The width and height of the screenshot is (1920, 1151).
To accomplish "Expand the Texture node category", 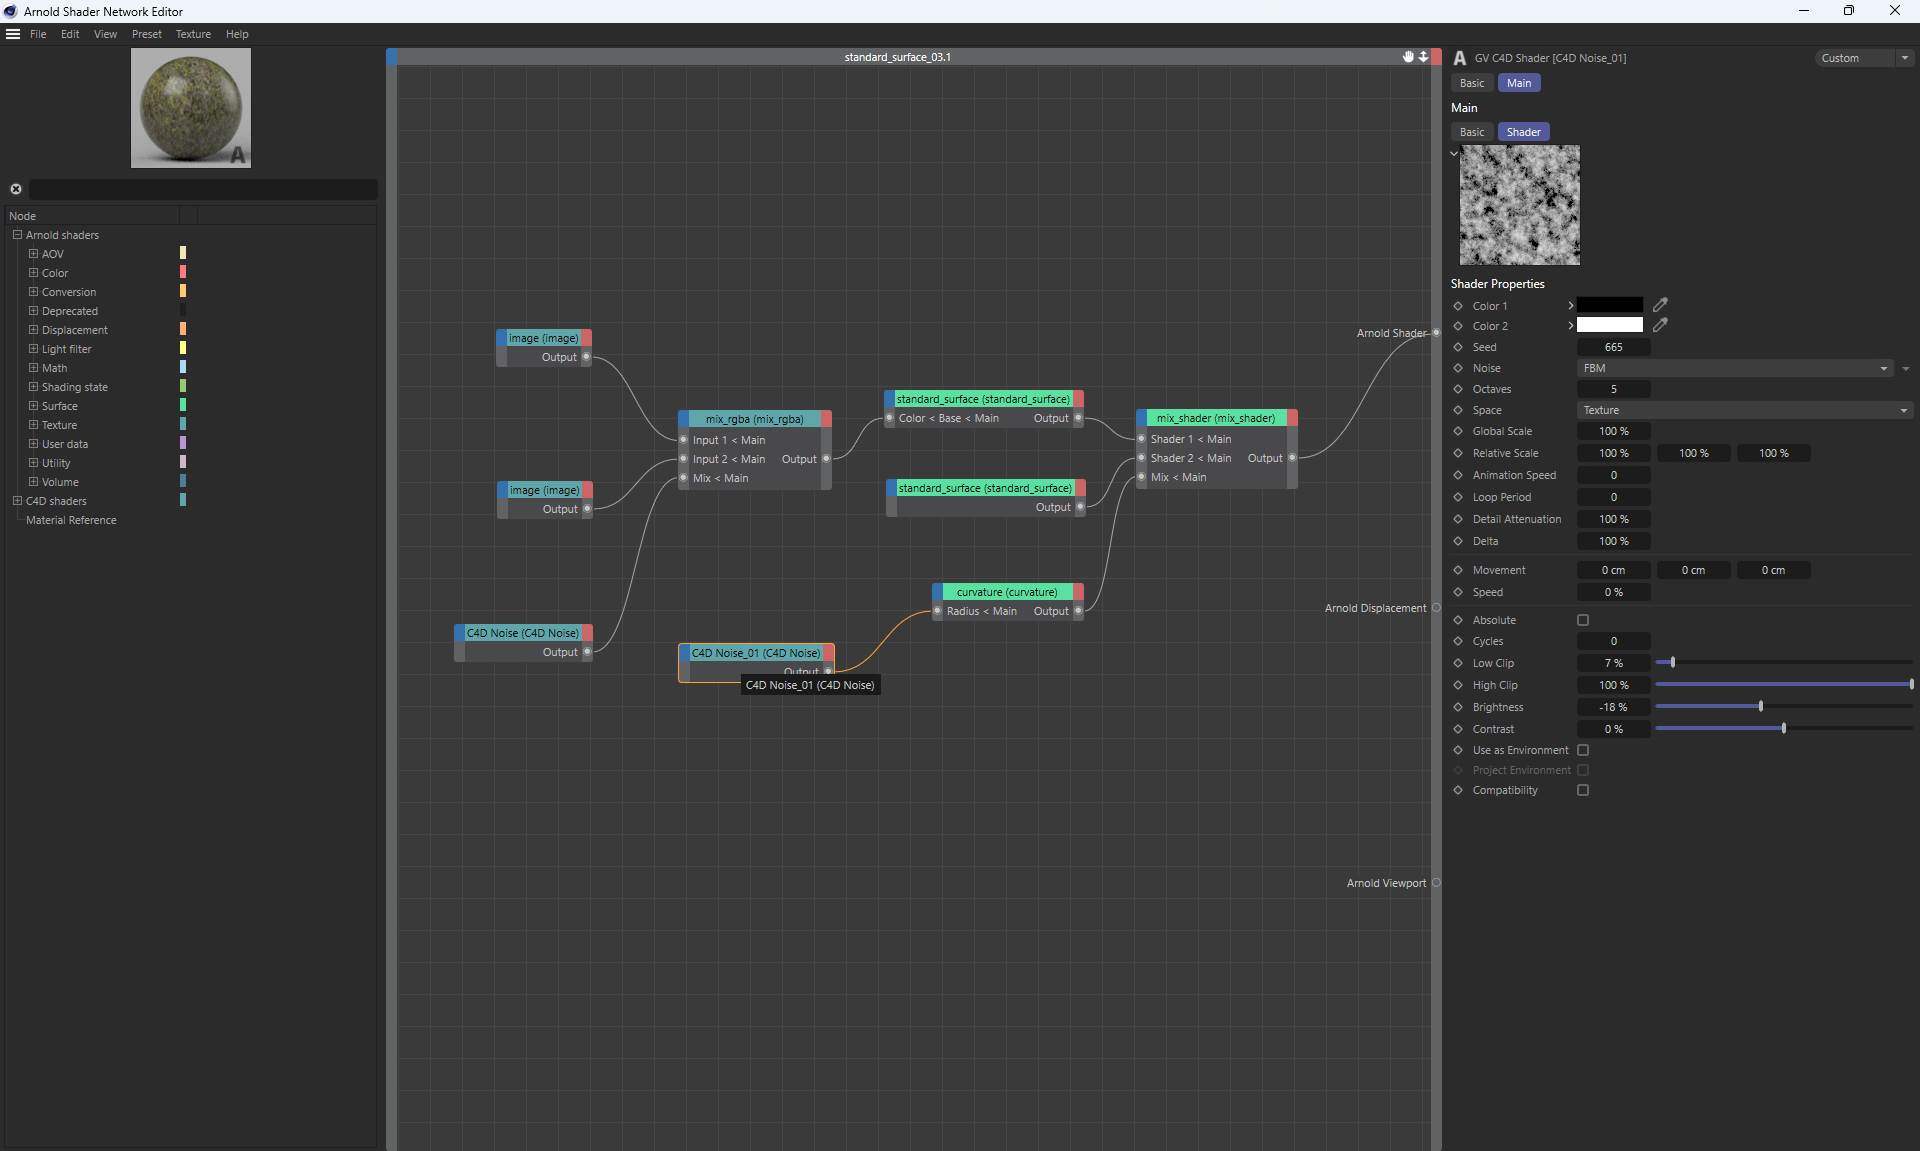I will (x=33, y=425).
